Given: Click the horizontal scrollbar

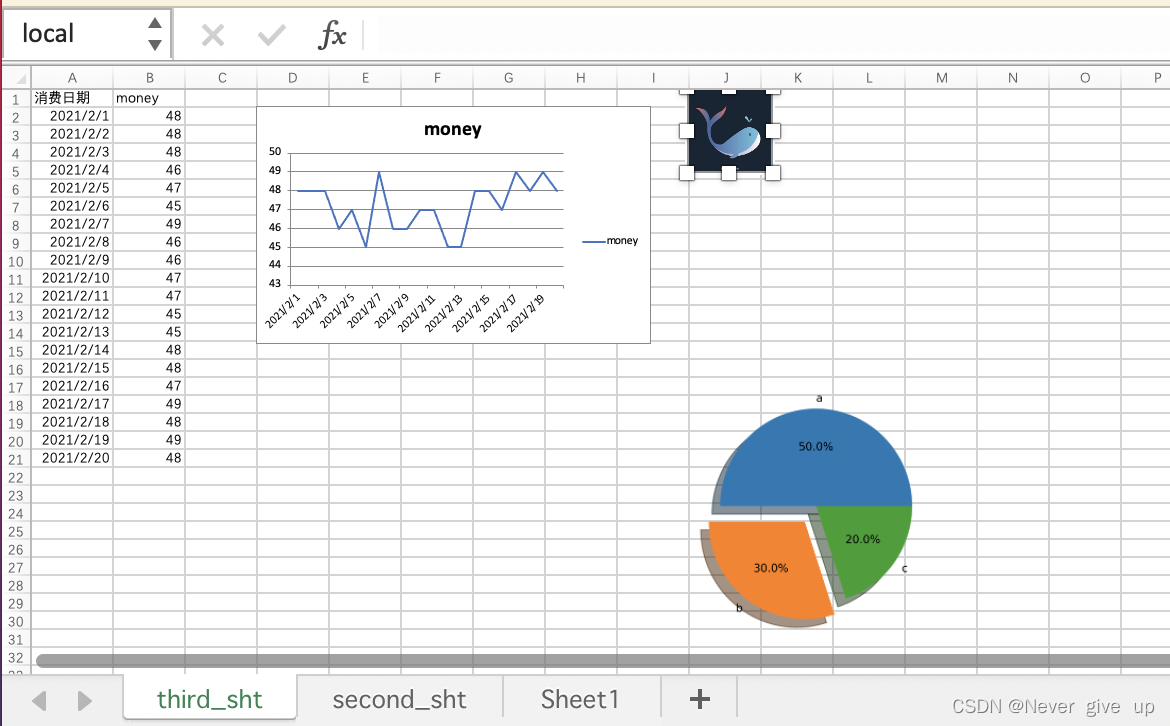Looking at the screenshot, I should pyautogui.click(x=603, y=660).
